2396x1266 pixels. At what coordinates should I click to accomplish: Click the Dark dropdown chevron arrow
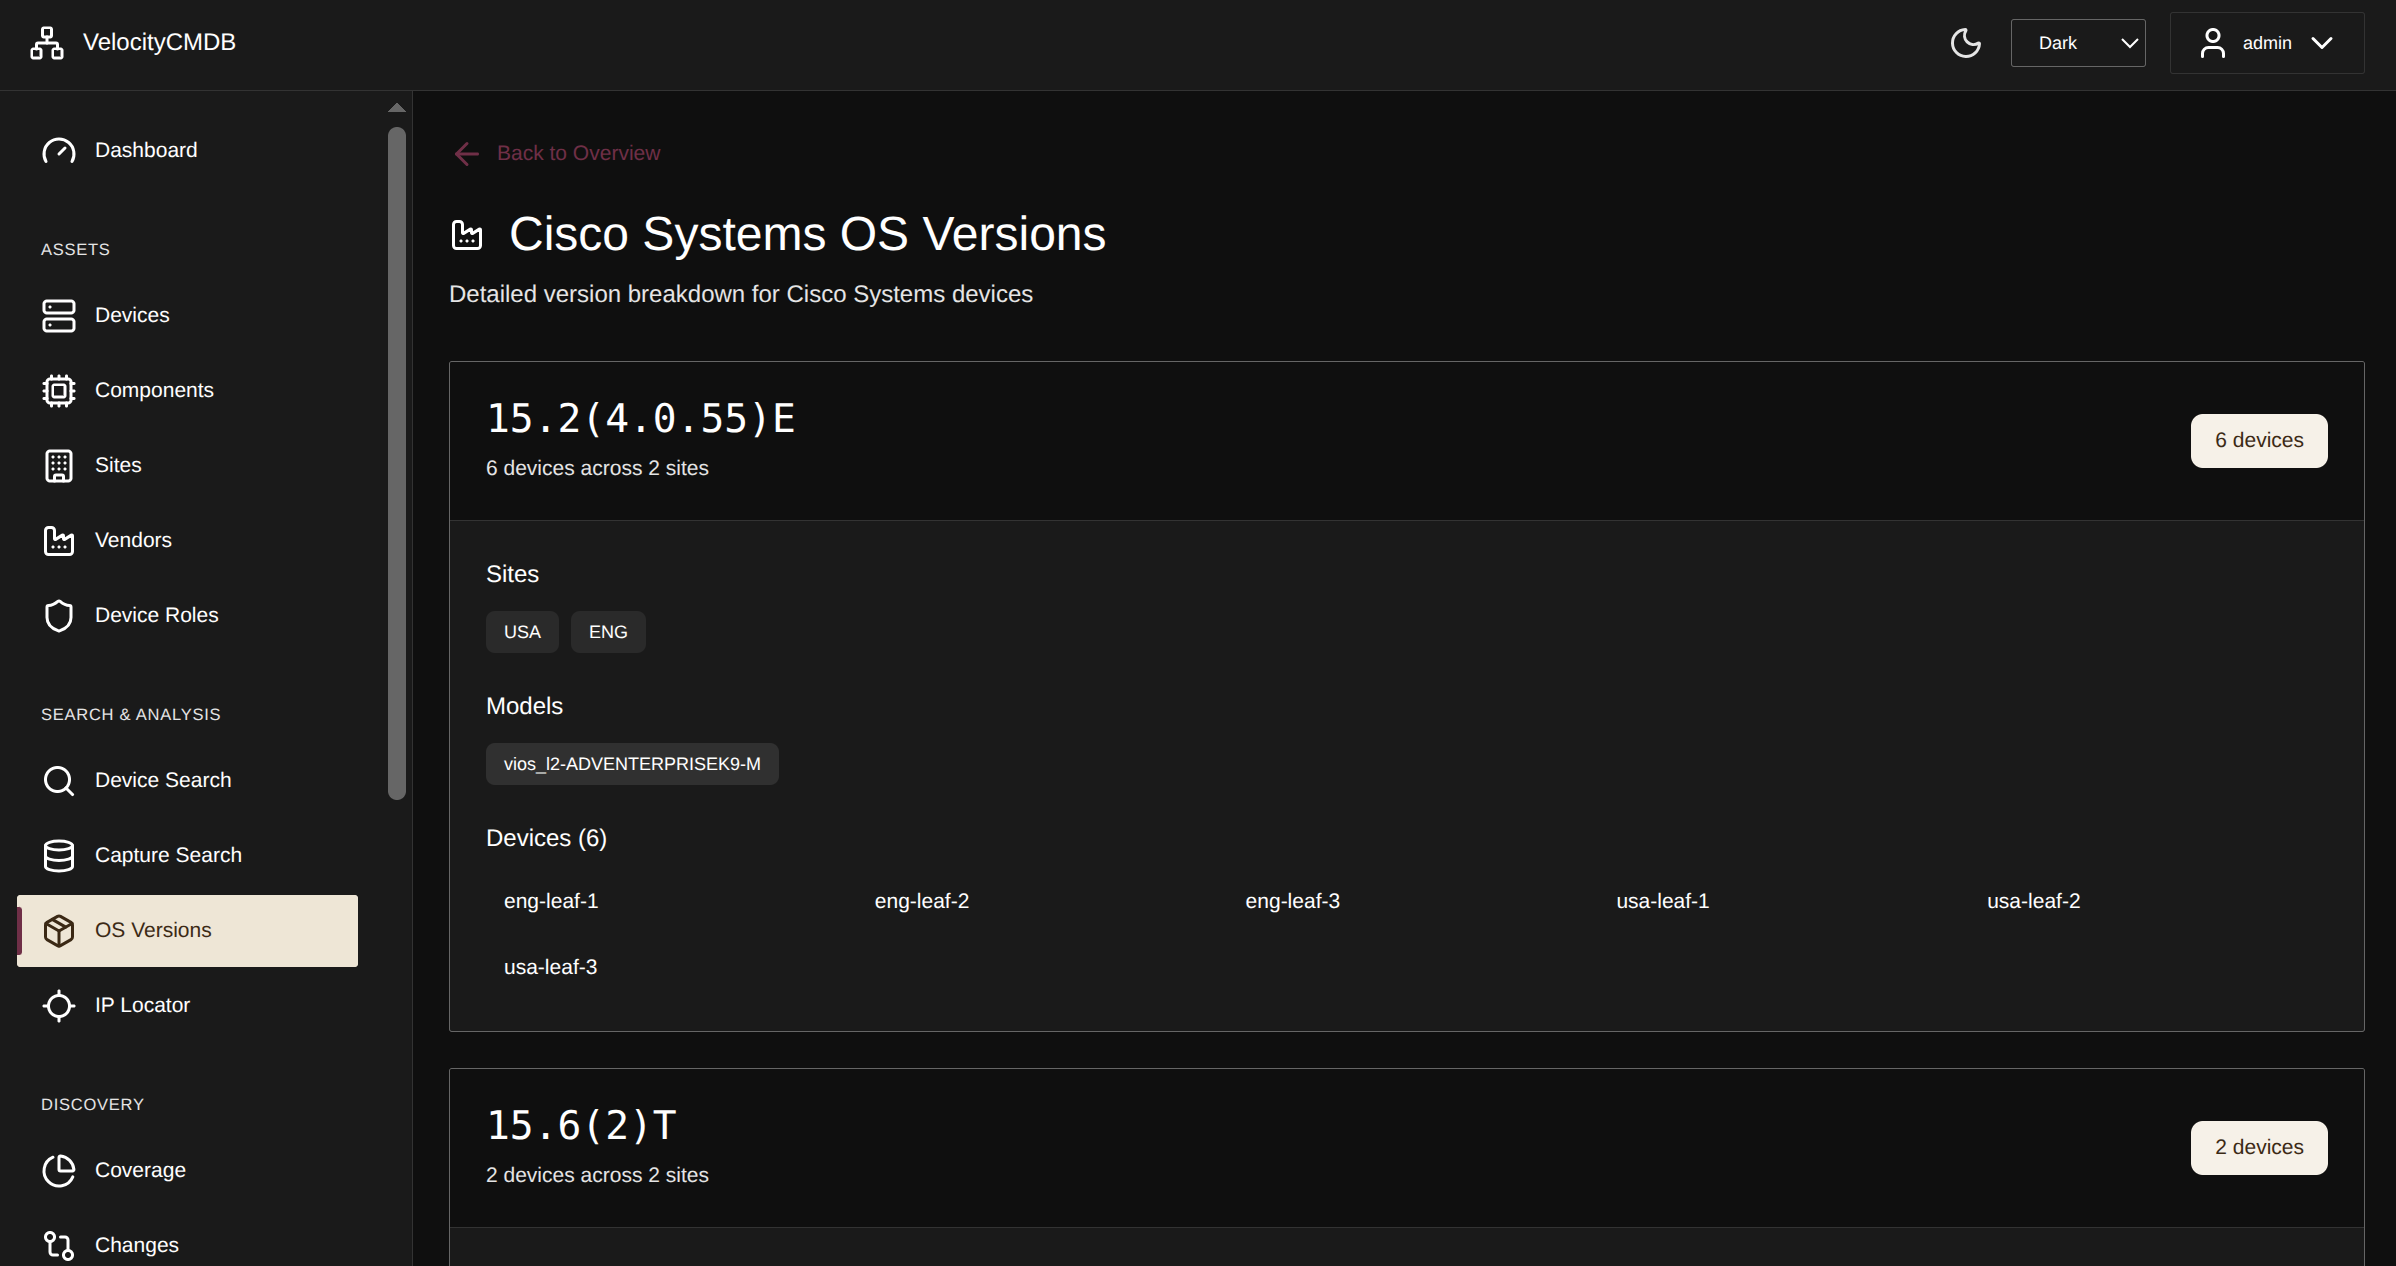[x=2128, y=43]
